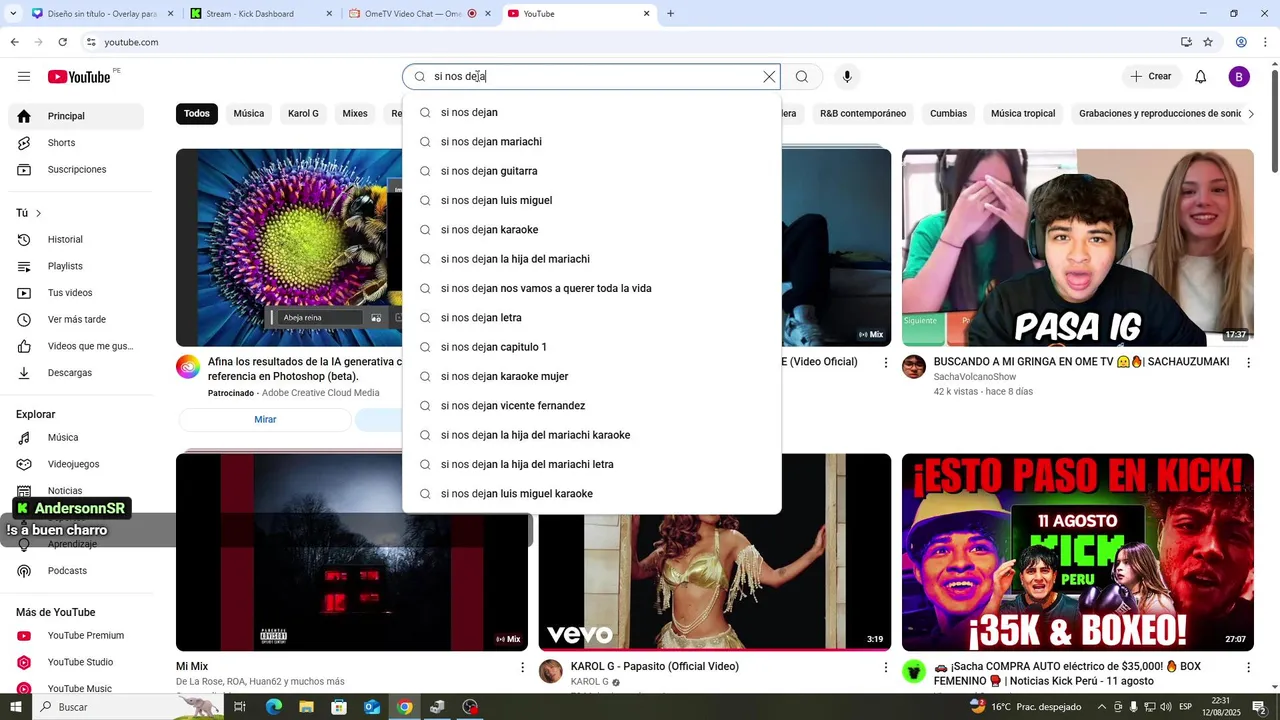1280x720 pixels.
Task: Choose suggestion 'si nos dejan vicente fernandez'
Action: [x=591, y=406]
